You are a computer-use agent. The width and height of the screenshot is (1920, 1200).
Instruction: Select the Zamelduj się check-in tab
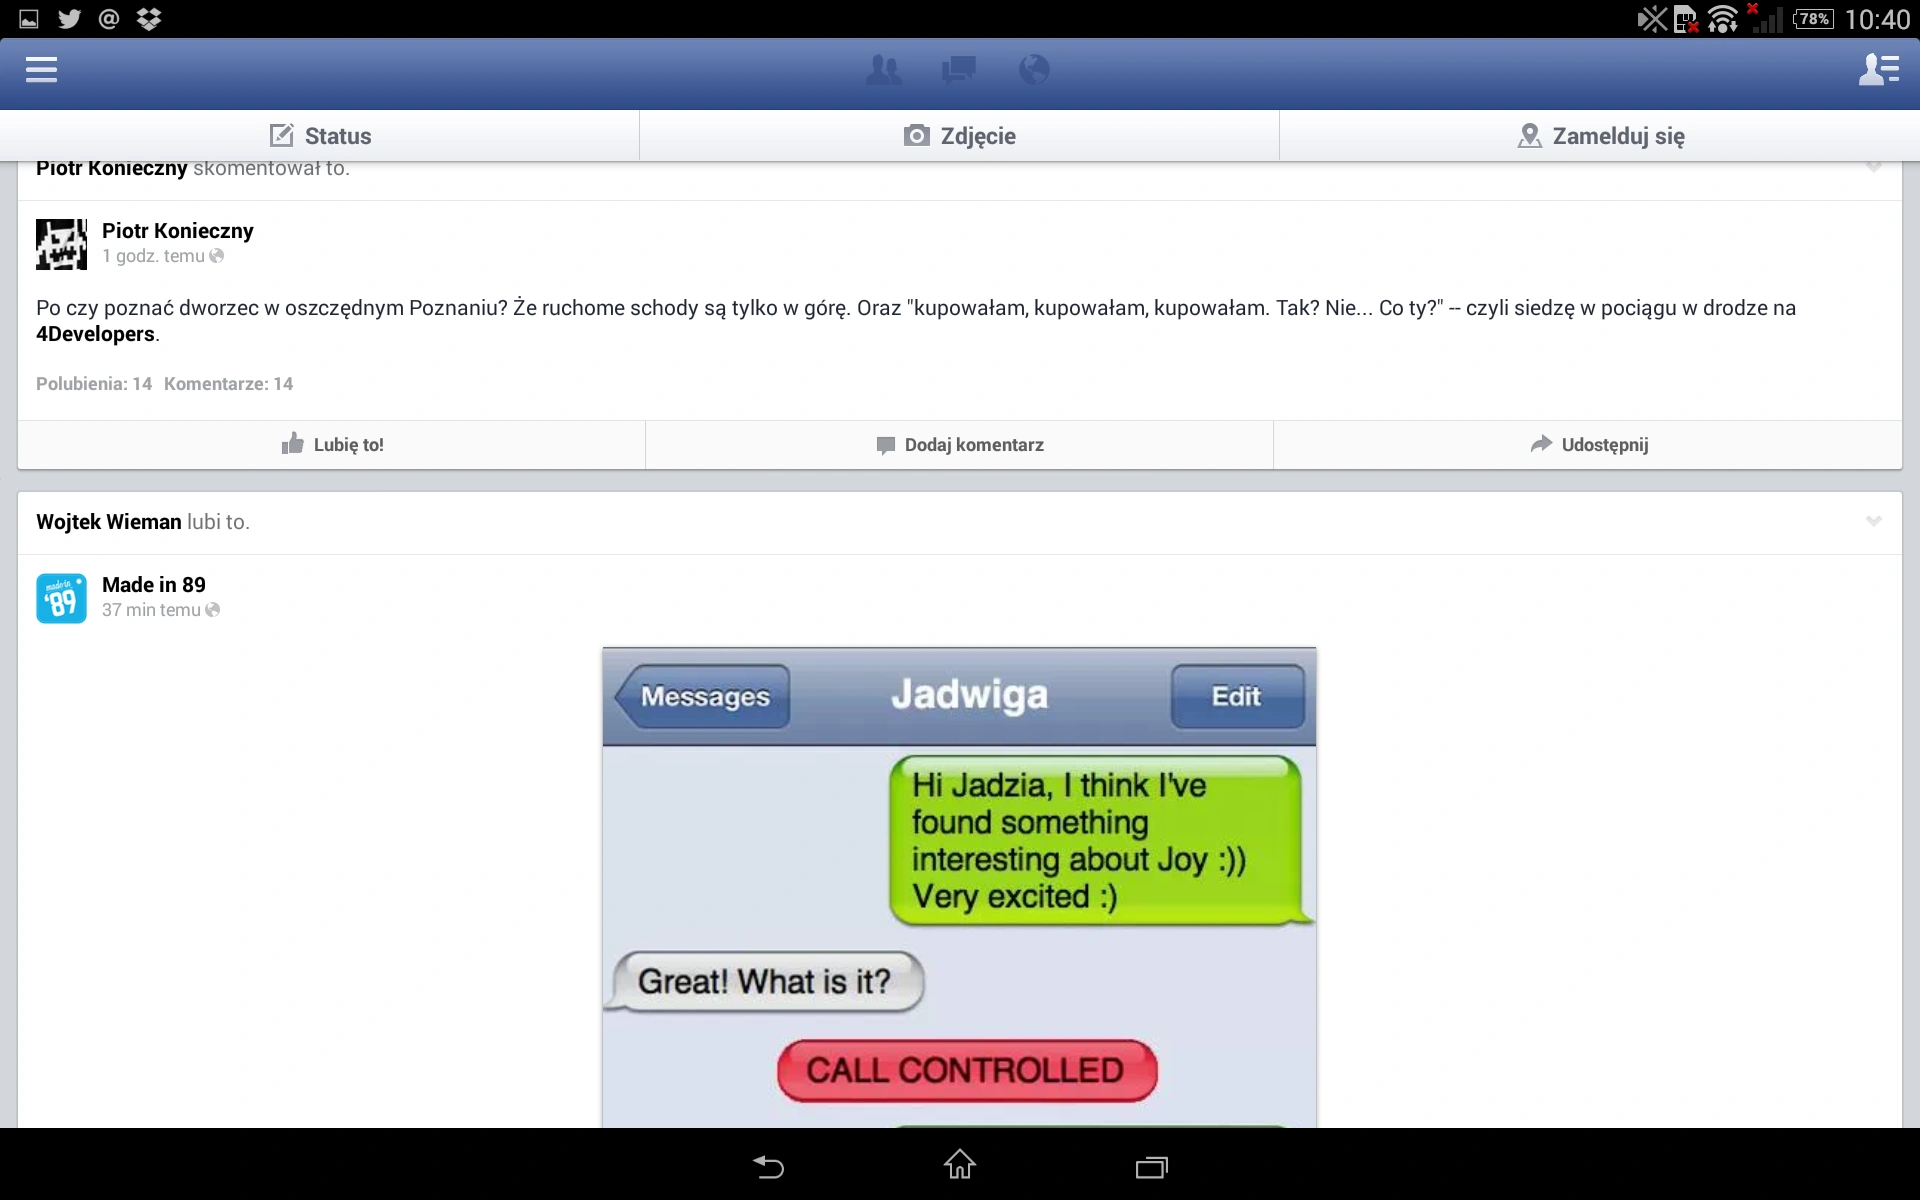1600,136
